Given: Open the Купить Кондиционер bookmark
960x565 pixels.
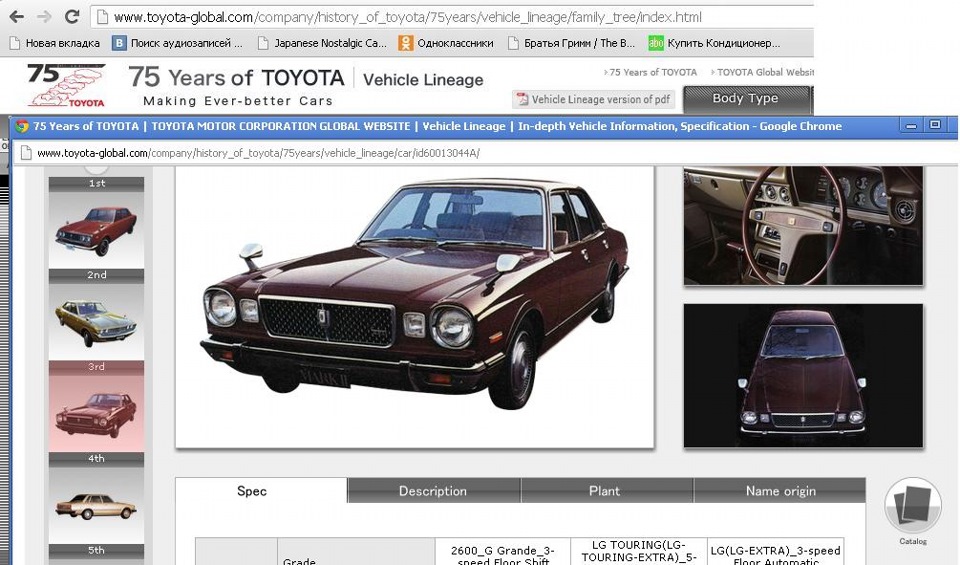Looking at the screenshot, I should pyautogui.click(x=714, y=43).
